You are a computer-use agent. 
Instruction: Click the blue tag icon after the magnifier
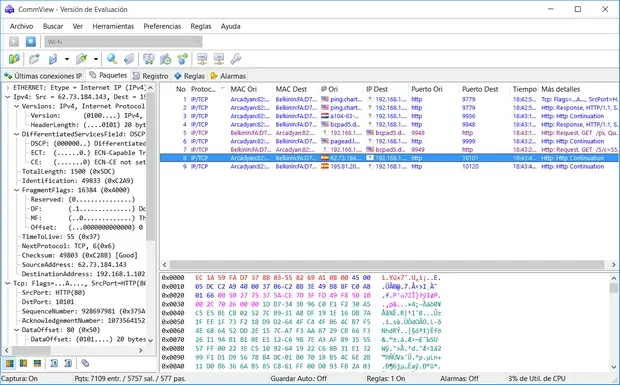click(129, 59)
